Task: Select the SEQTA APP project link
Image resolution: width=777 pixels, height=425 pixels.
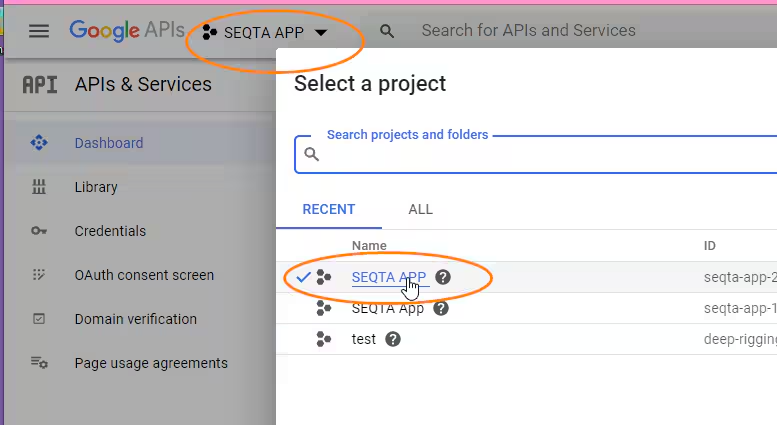Action: (x=389, y=277)
